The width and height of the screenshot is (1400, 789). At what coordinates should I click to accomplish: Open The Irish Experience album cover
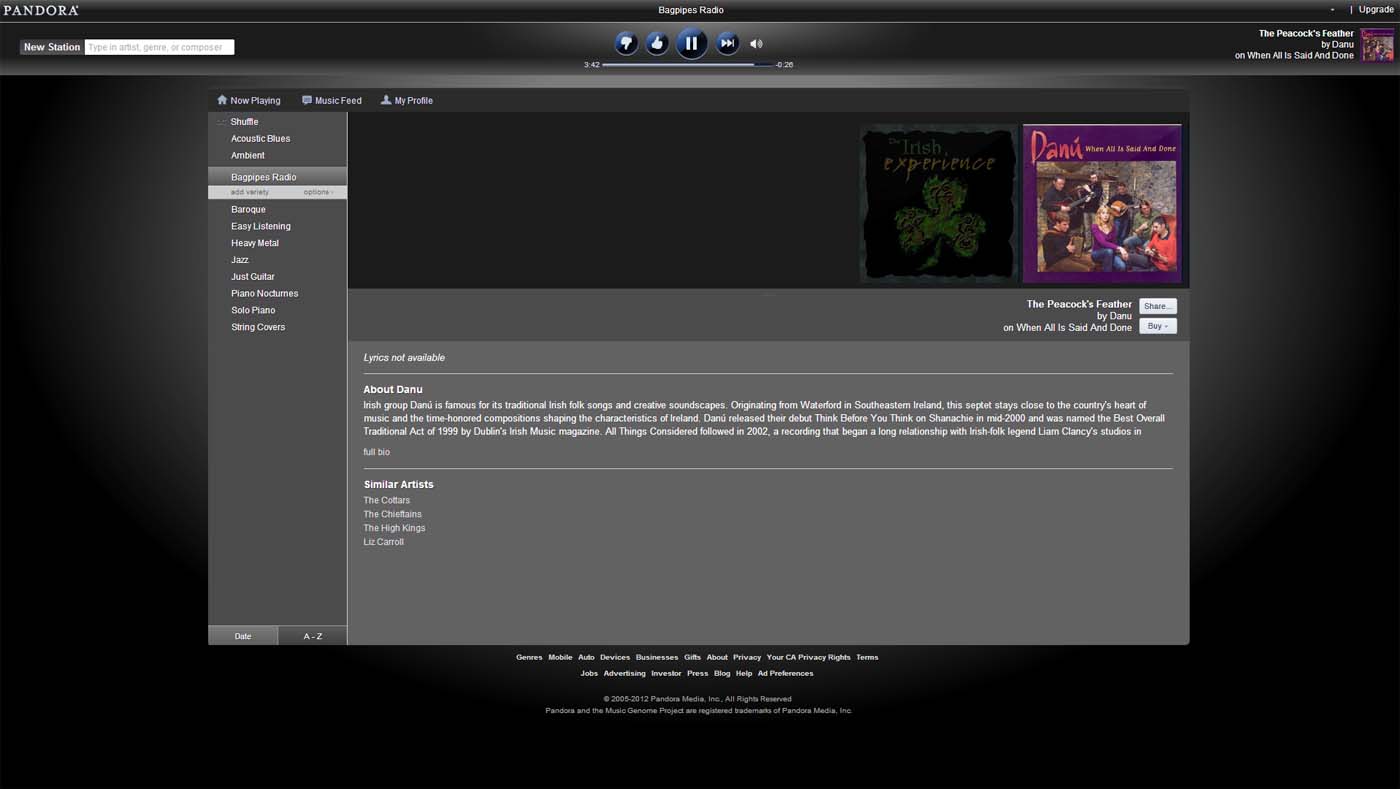(939, 204)
